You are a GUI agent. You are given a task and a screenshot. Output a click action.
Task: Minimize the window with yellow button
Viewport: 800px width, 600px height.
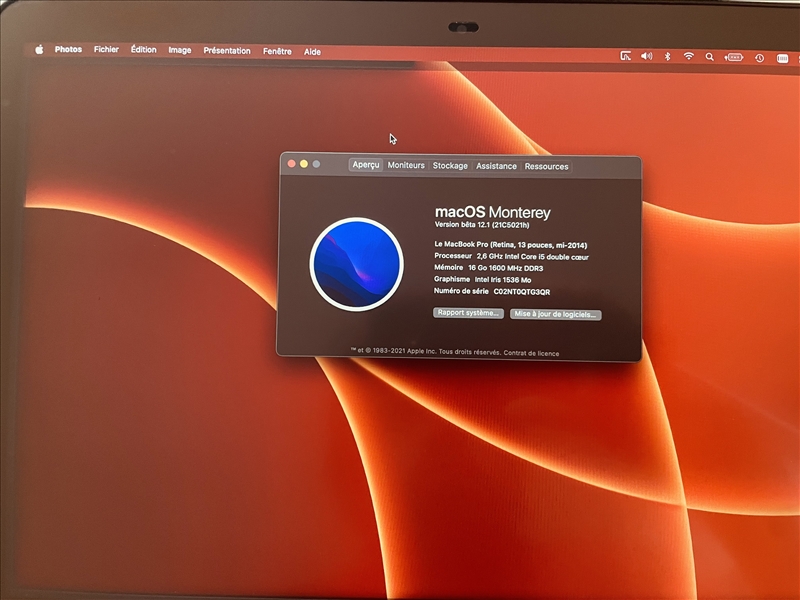point(304,164)
